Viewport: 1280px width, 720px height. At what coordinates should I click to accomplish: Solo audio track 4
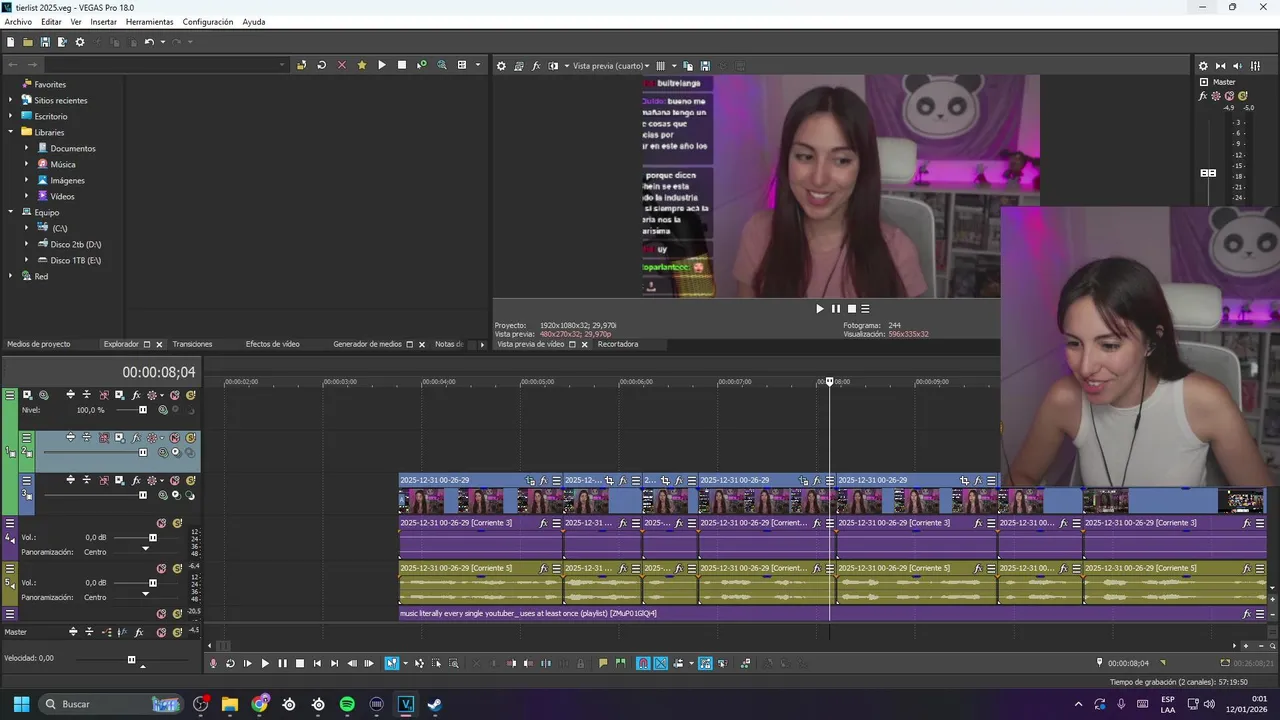tap(177, 523)
